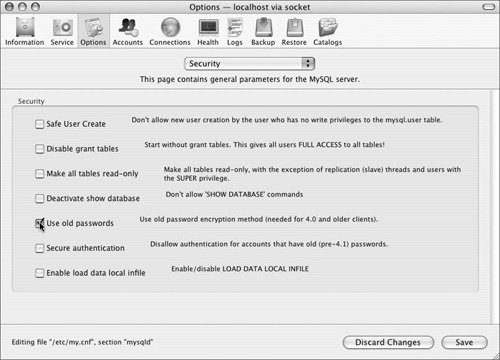This screenshot has width=500, height=360.
Task: Open the Information toolbar icon
Action: point(25,27)
